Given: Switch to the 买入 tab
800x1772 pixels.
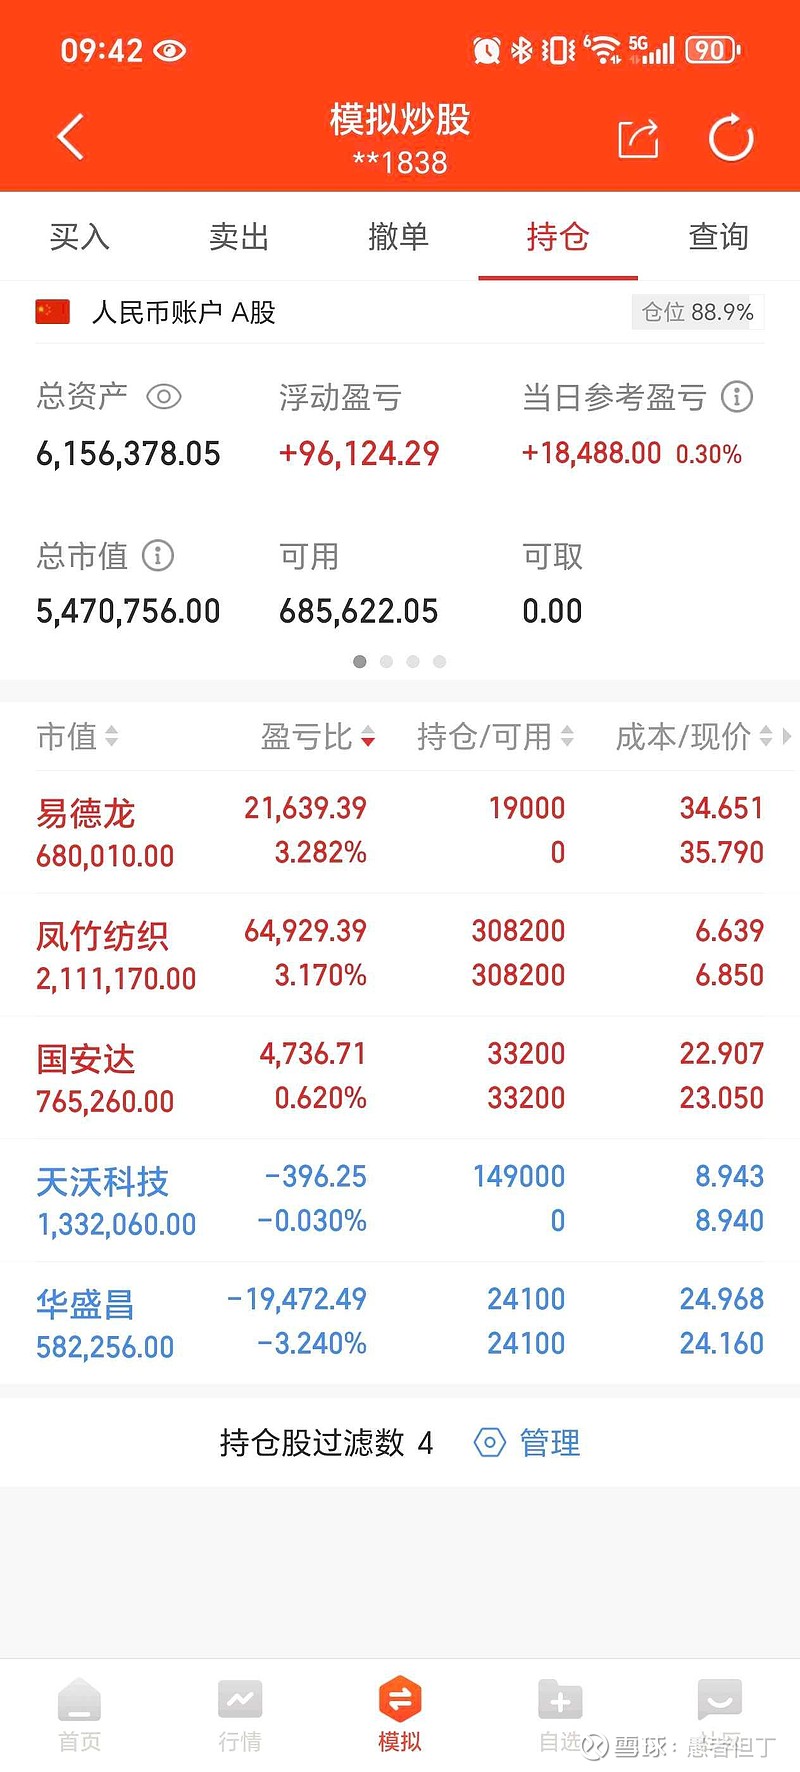Looking at the screenshot, I should [x=80, y=237].
